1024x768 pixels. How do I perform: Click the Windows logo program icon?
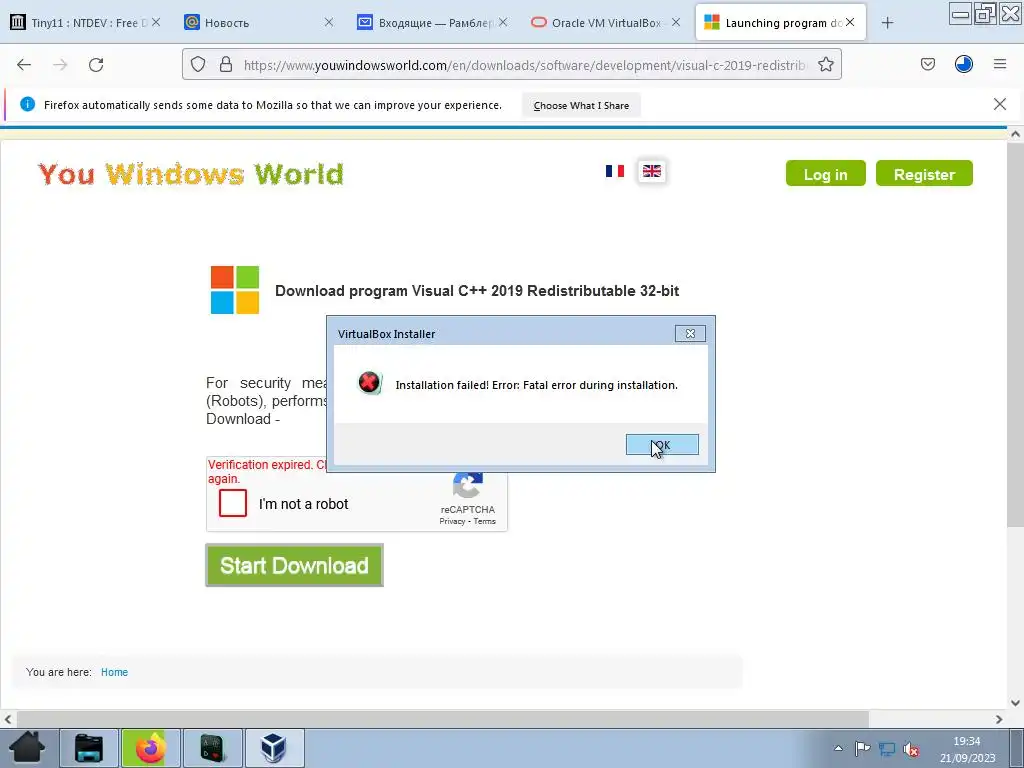[x=234, y=290]
